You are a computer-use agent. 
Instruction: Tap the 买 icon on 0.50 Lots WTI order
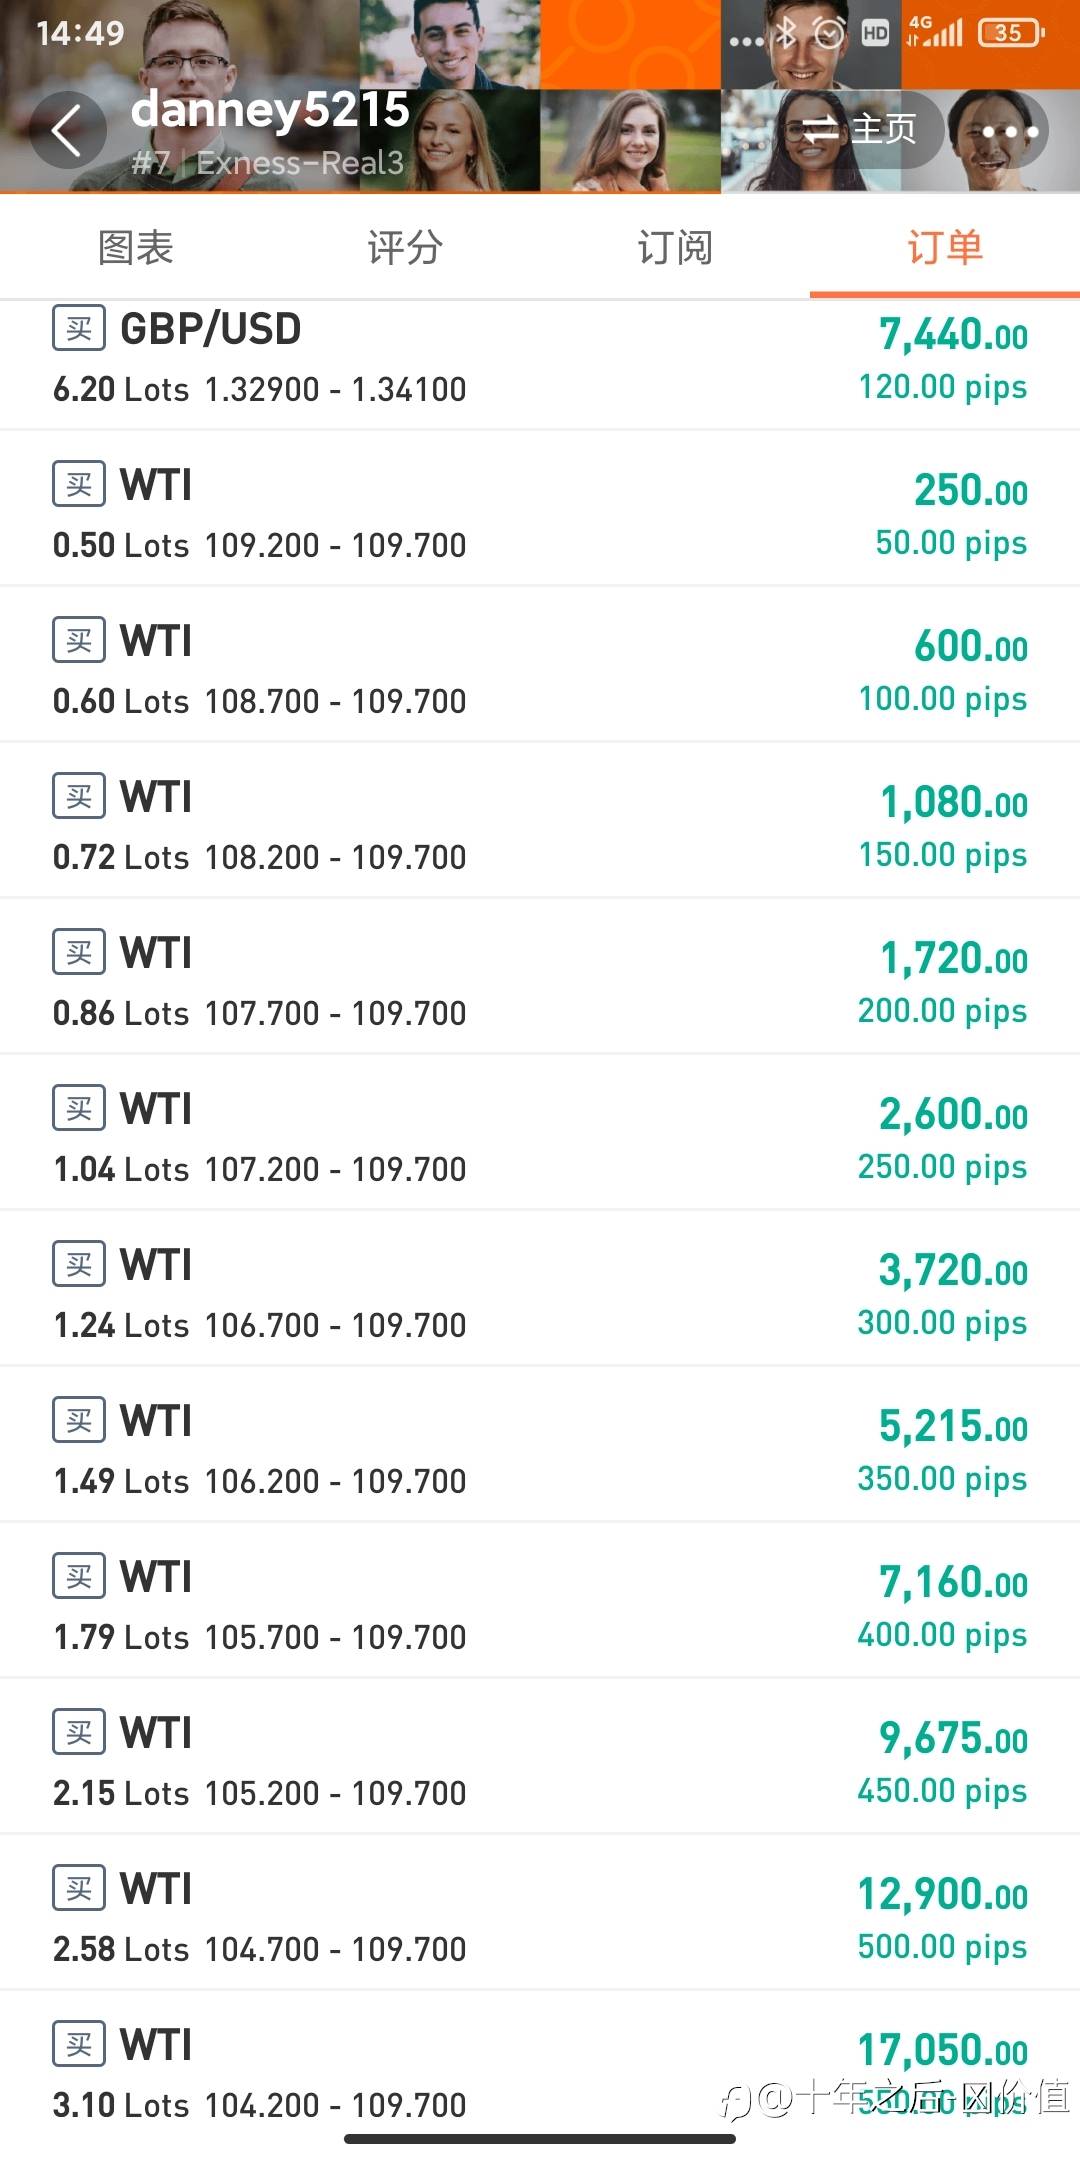point(79,485)
